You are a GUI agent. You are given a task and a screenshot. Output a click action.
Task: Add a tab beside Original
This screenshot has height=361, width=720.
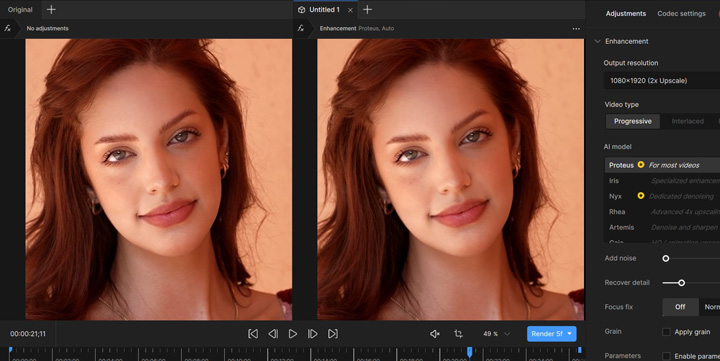pyautogui.click(x=51, y=10)
